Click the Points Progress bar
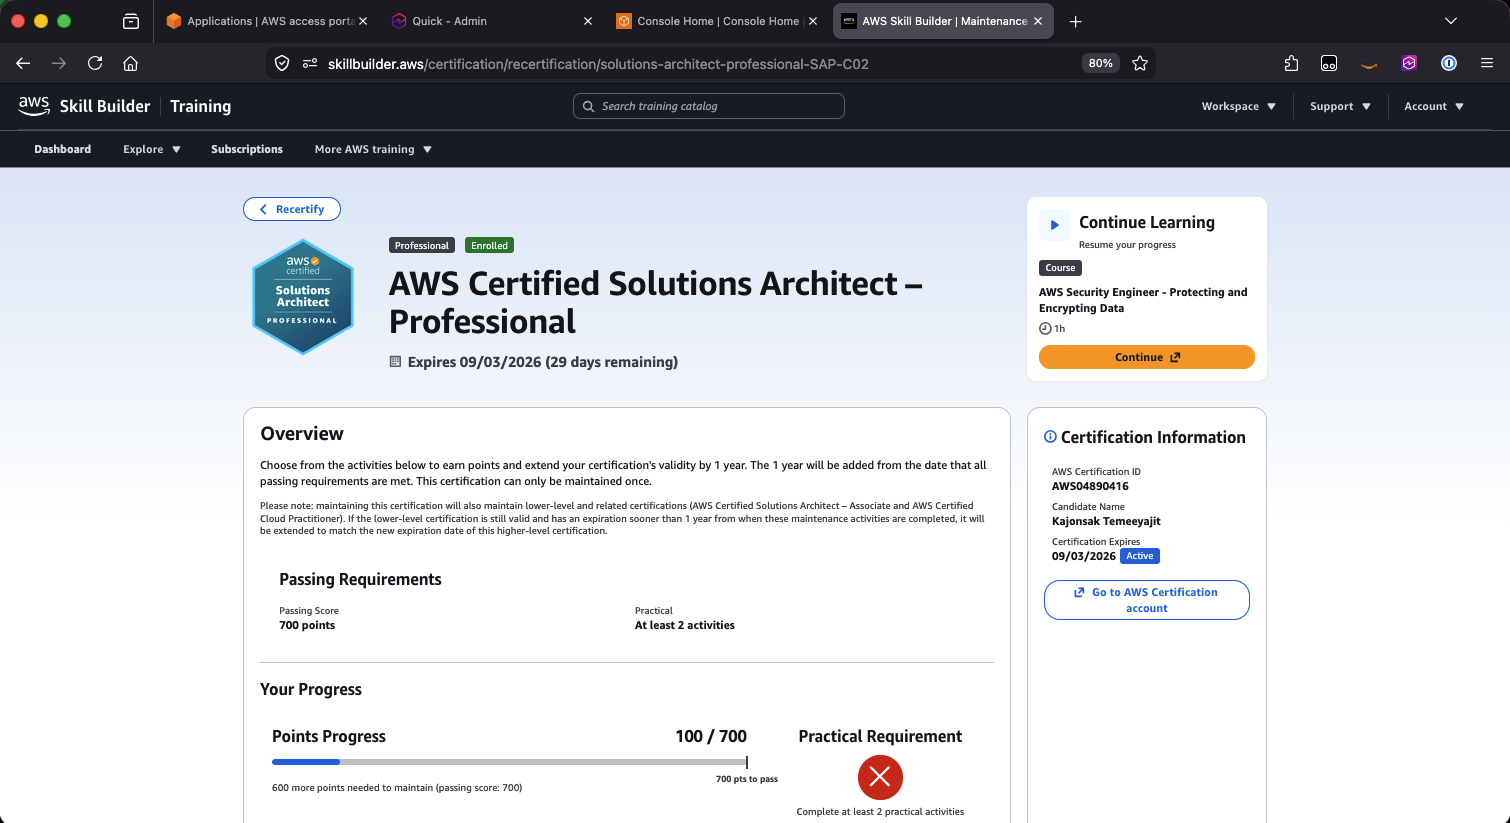This screenshot has height=823, width=1510. pos(509,762)
